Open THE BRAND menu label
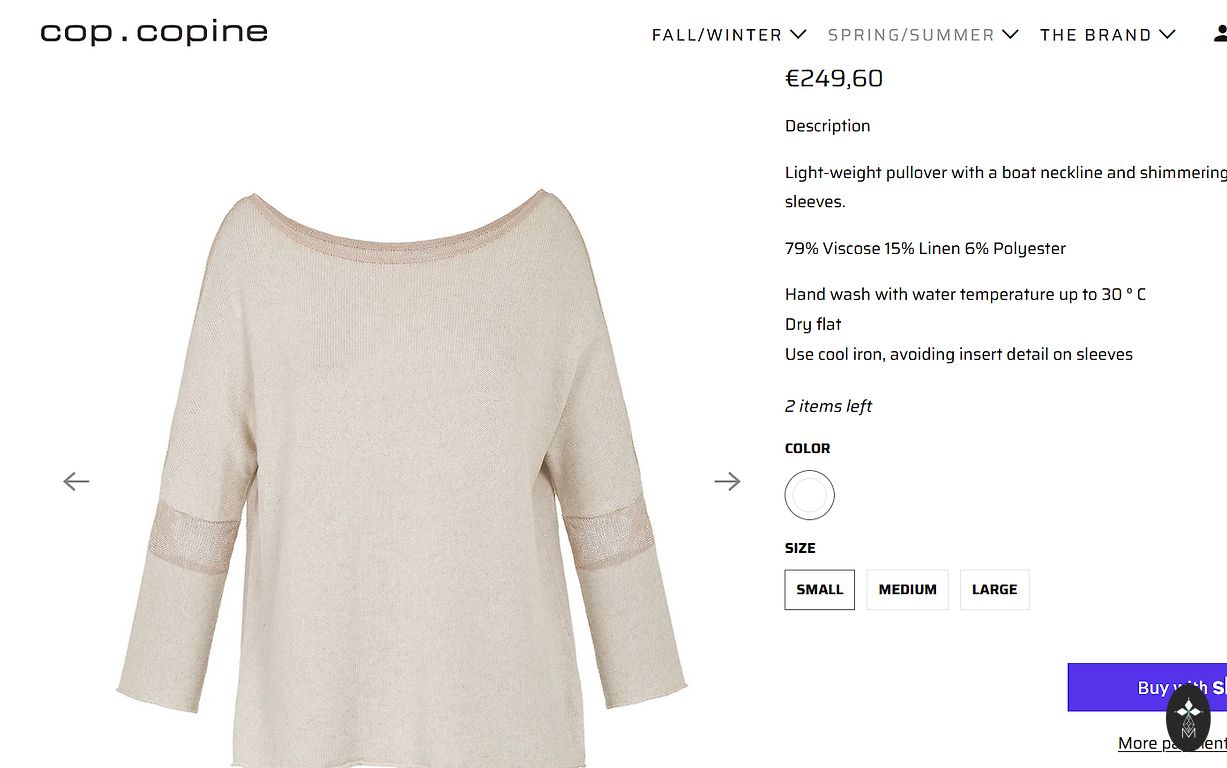1227x768 pixels. (1095, 35)
